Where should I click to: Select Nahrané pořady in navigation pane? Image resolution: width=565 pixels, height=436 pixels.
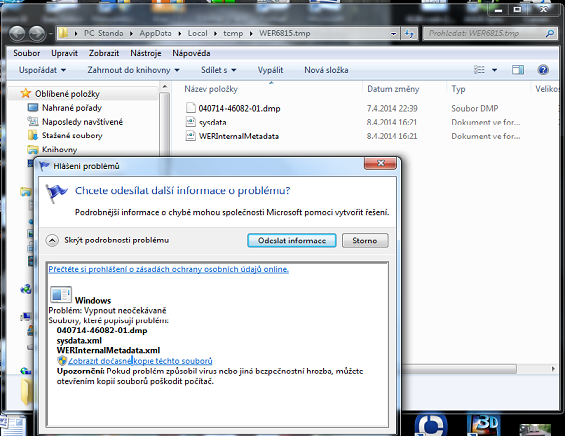pyautogui.click(x=72, y=108)
